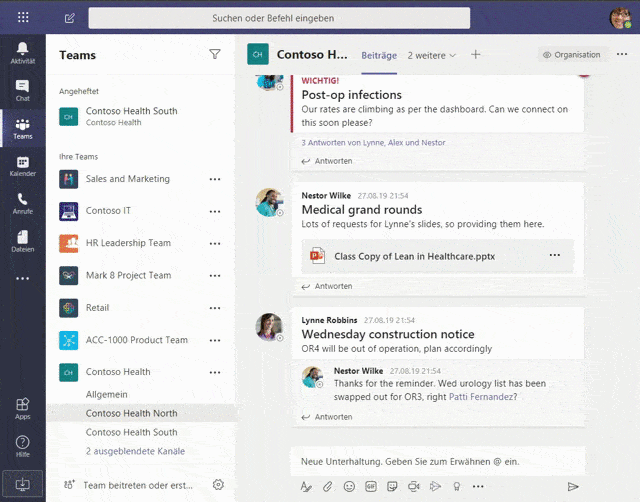Expand the '2 weitere' tabs dropdown
Screen dimensions: 640x502
coord(431,55)
